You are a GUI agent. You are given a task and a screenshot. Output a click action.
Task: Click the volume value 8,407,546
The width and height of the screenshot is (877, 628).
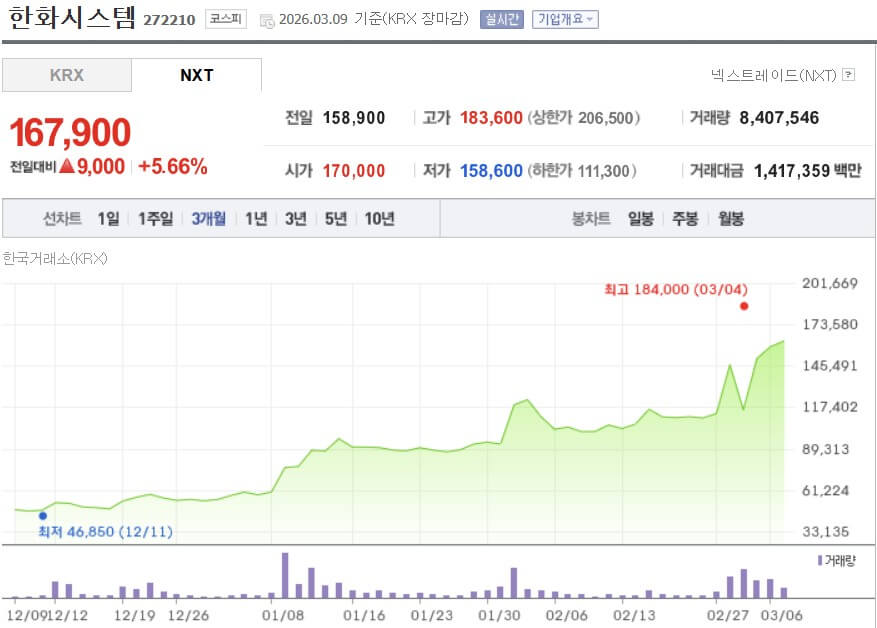[x=779, y=118]
